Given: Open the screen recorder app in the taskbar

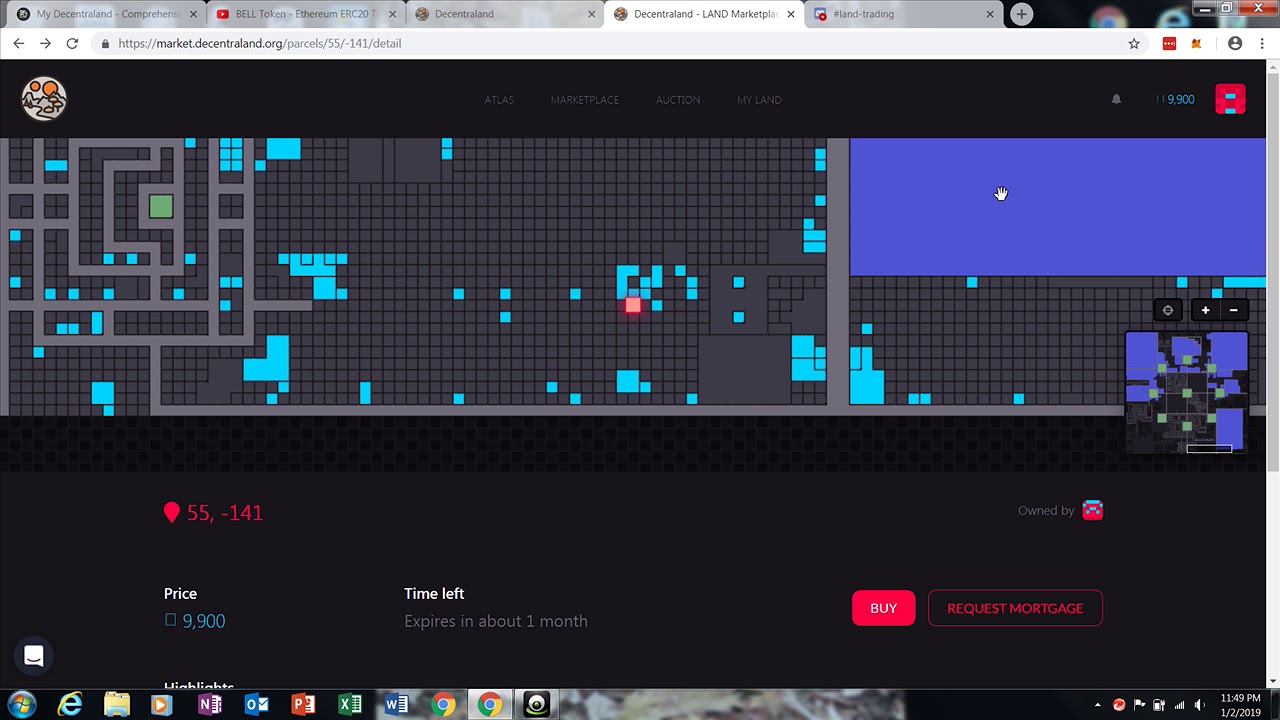Looking at the screenshot, I should (537, 705).
